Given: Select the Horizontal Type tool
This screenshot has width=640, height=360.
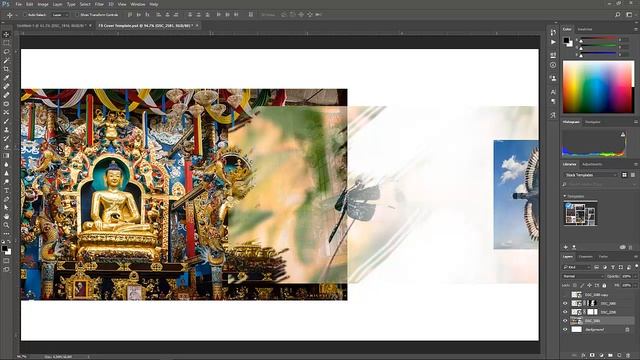Looking at the screenshot, I should [x=6, y=191].
